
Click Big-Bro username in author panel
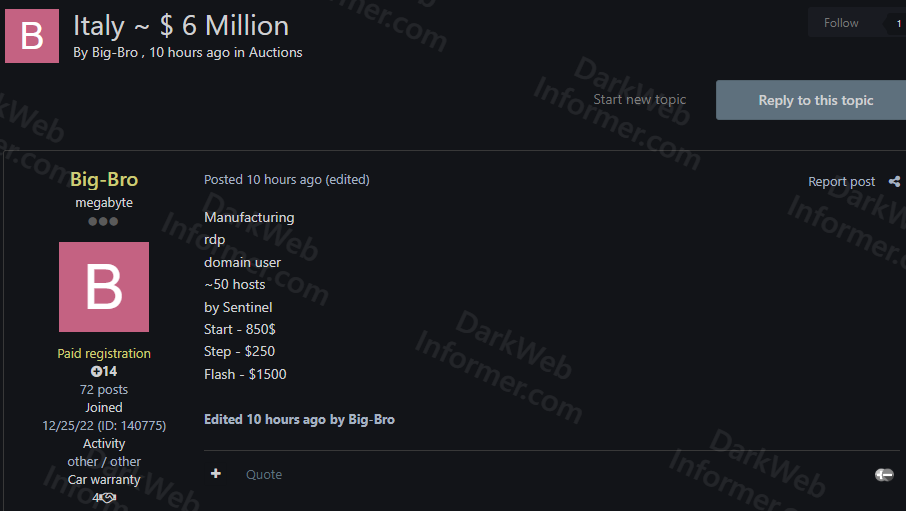[104, 180]
